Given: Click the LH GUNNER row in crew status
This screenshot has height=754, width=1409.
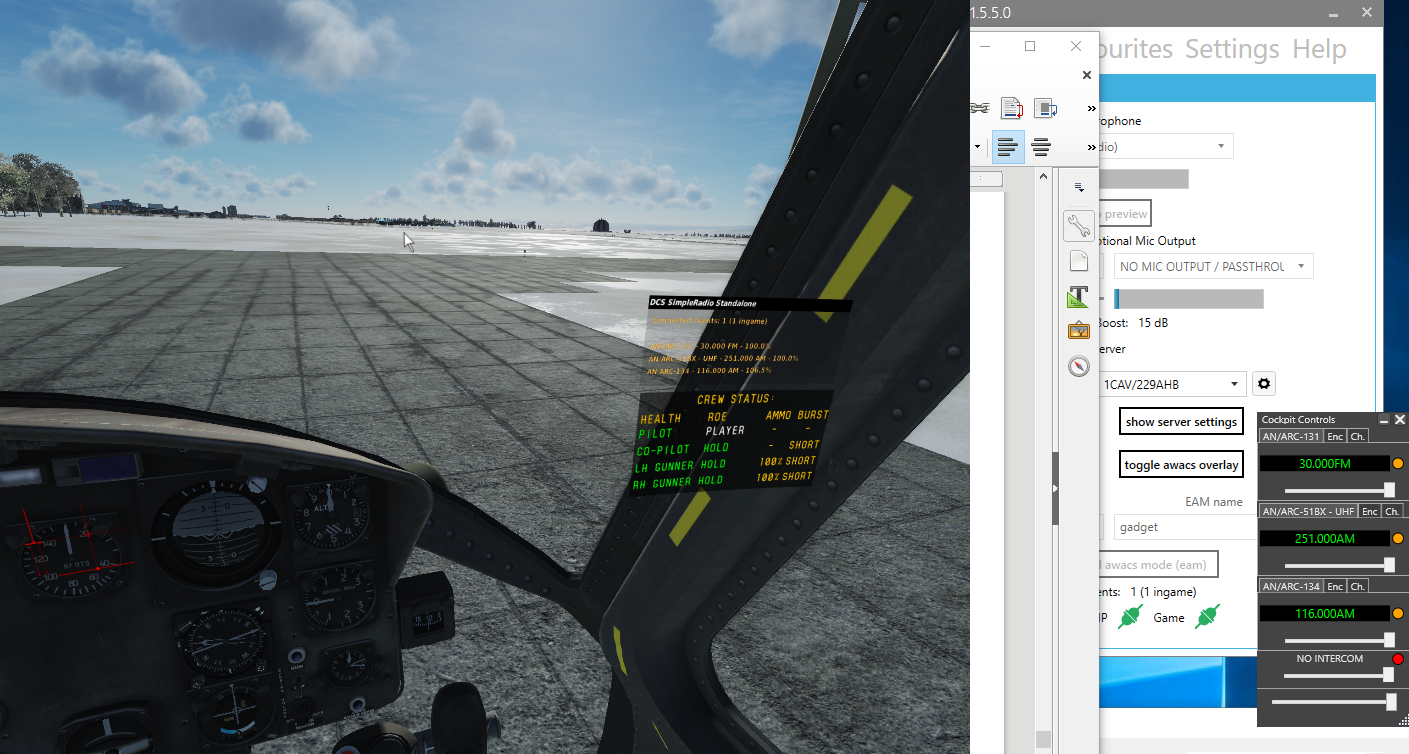Looking at the screenshot, I should pos(725,464).
